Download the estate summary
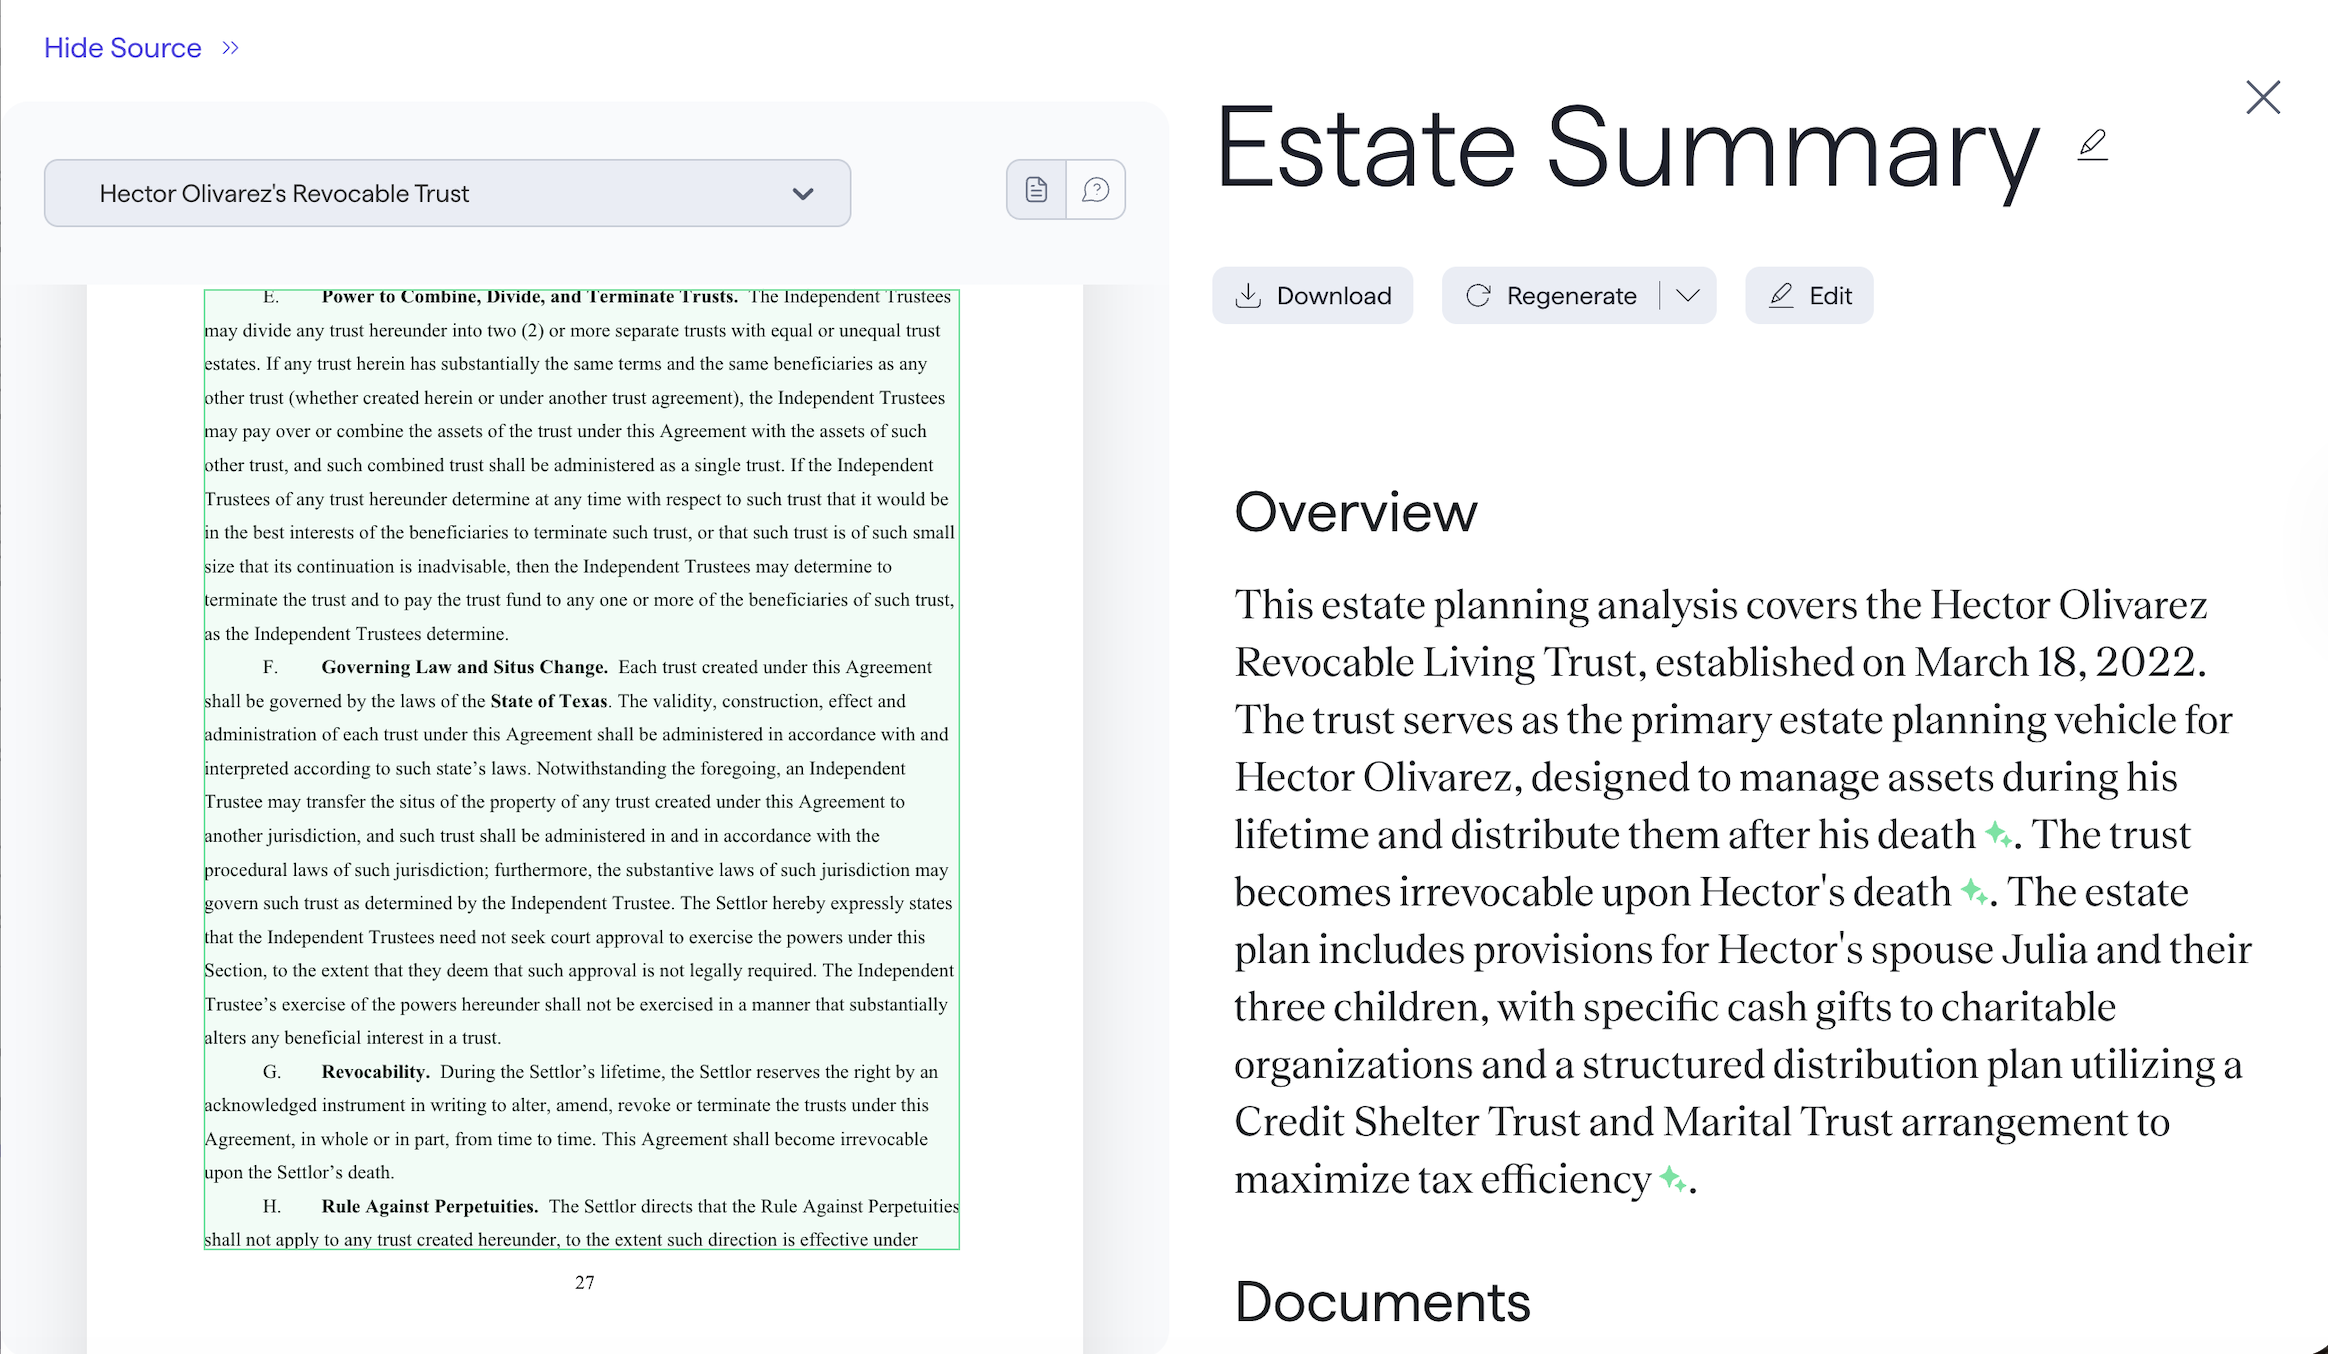Screen dimensions: 2328x1354 pos(1312,296)
